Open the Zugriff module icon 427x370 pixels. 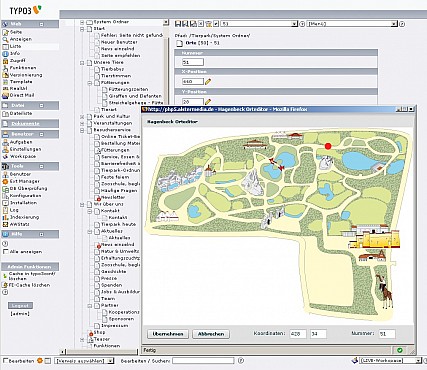coord(5,61)
